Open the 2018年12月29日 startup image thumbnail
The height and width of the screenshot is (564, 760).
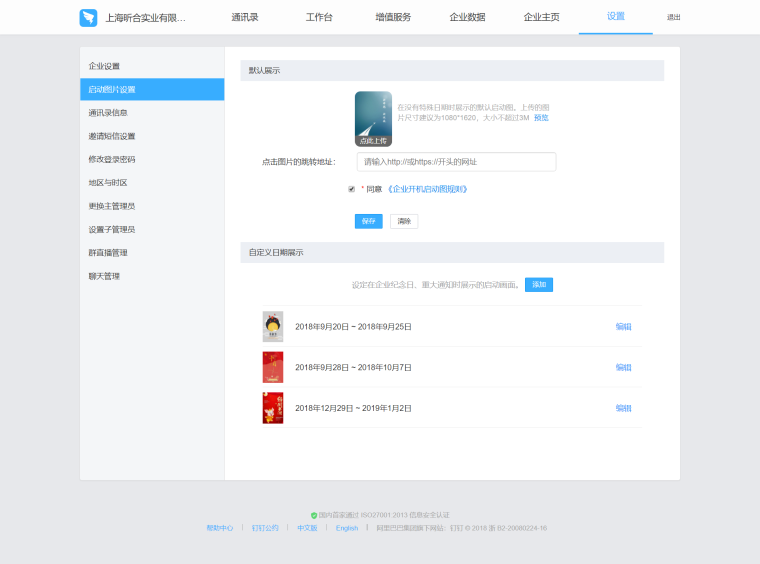point(273,408)
